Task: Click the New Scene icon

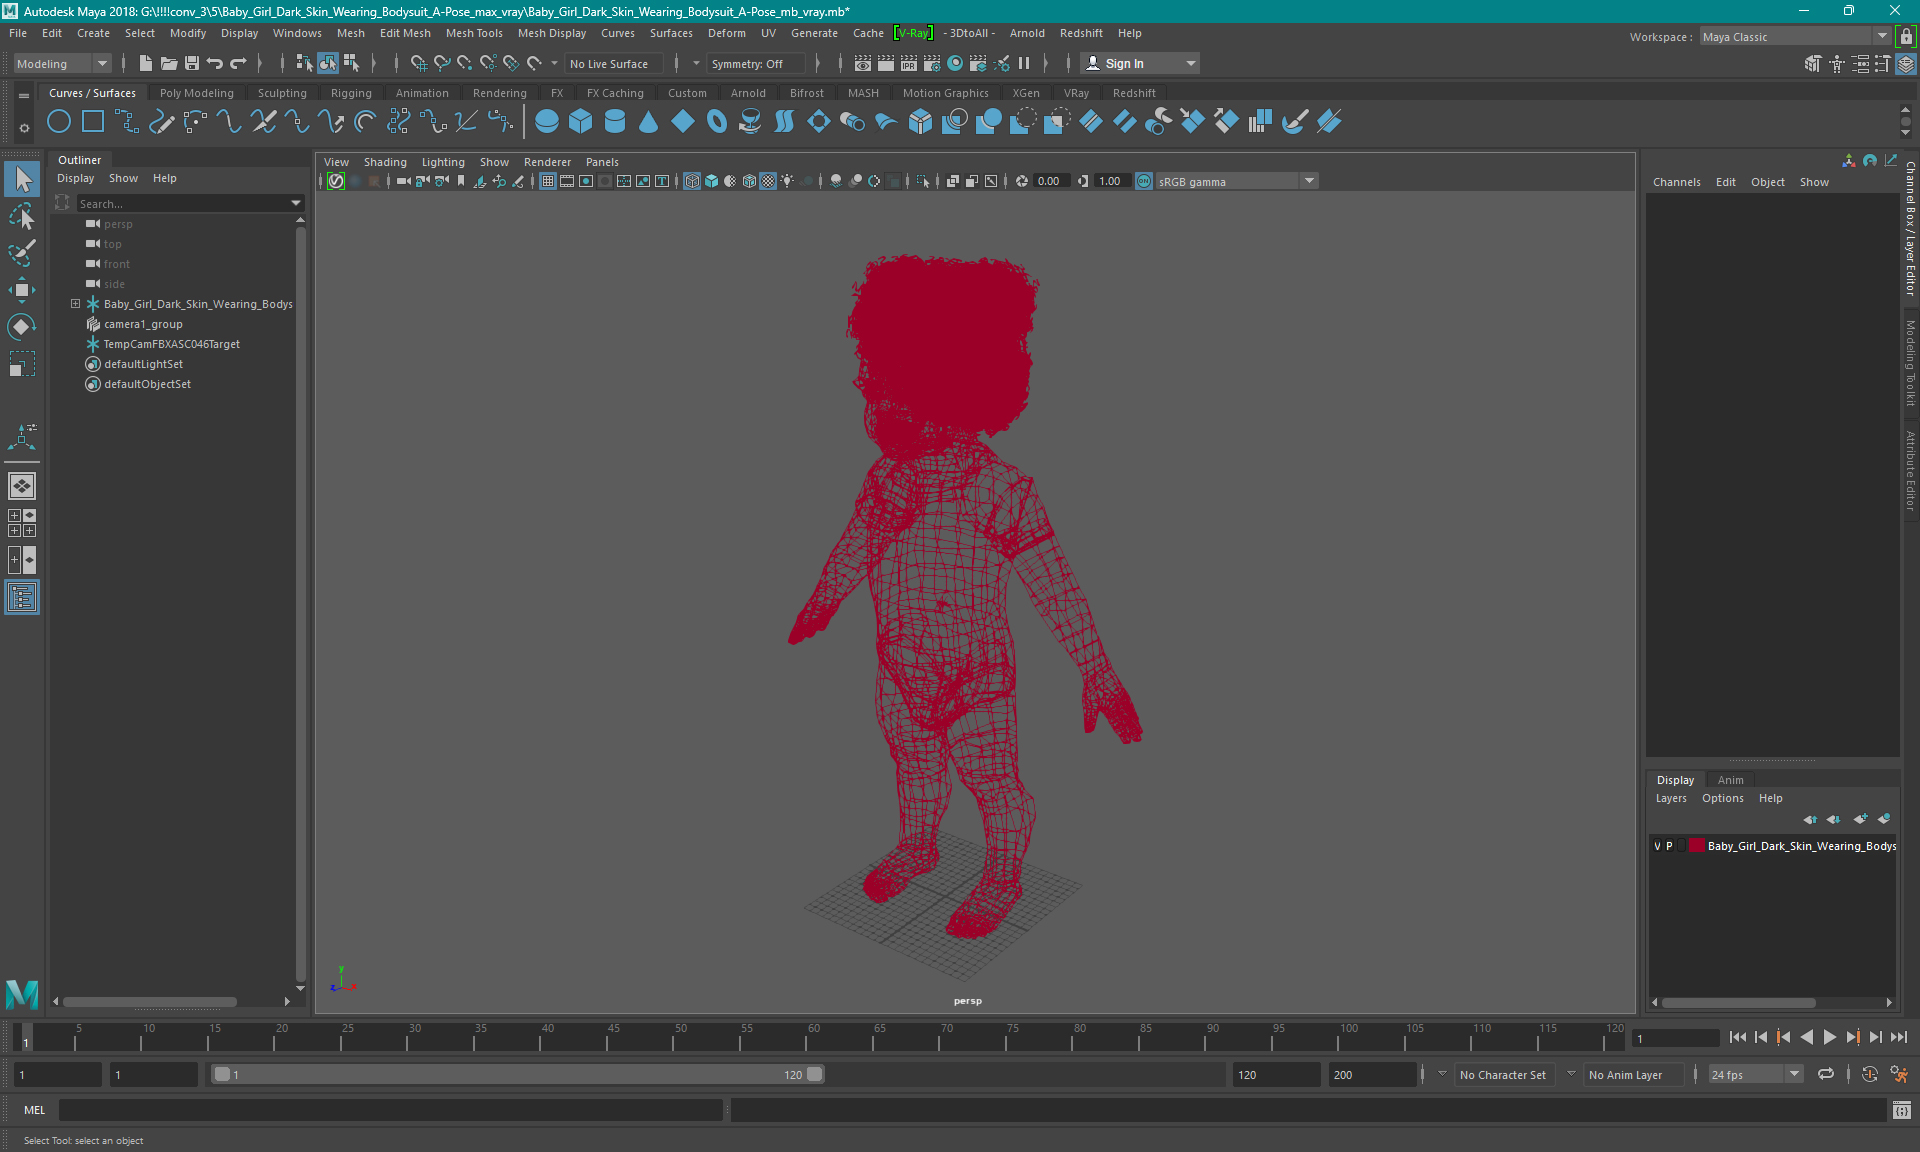Action: tap(146, 63)
